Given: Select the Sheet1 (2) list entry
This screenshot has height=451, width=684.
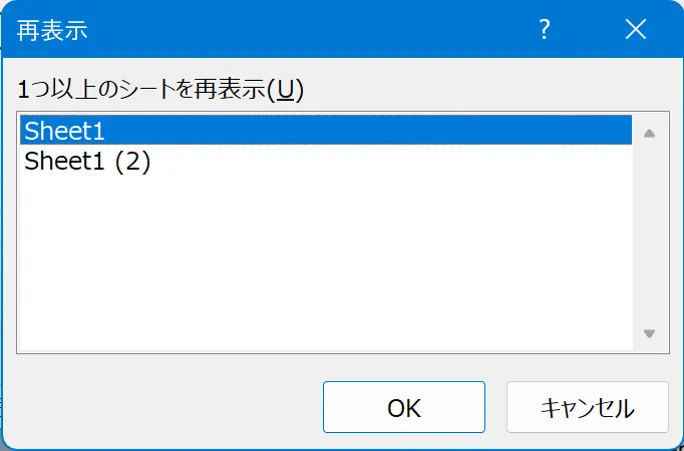Looking at the screenshot, I should [x=87, y=160].
